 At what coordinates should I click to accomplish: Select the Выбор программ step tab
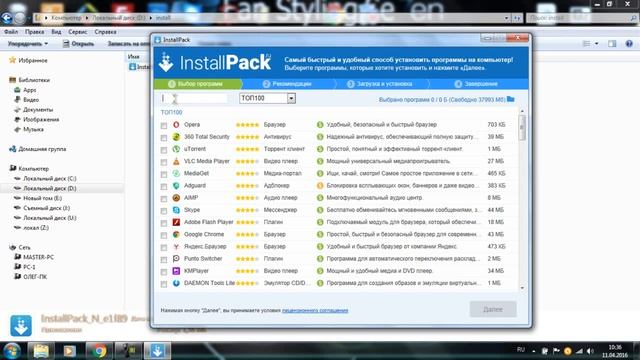click(x=198, y=84)
